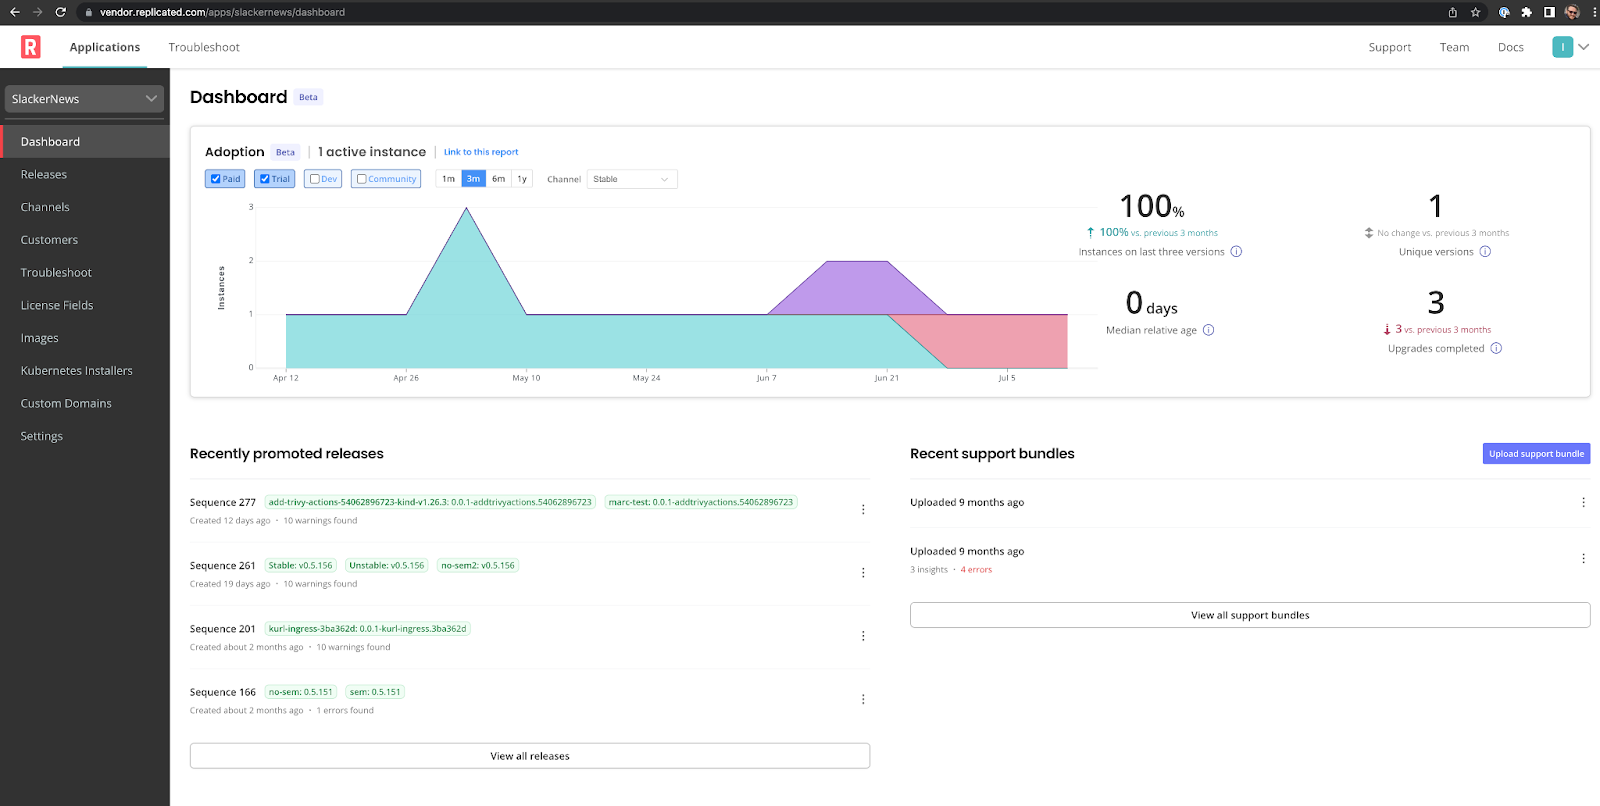Open options for first support bundle
The height and width of the screenshot is (806, 1600).
click(x=1583, y=503)
